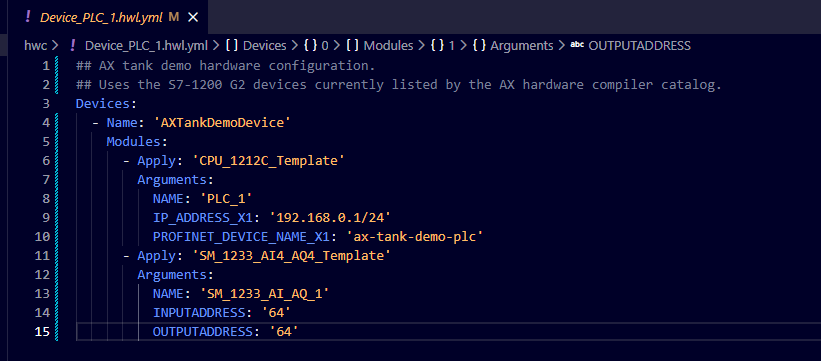The width and height of the screenshot is (821, 361).
Task: Click the 'Arguments:' key on line 12
Action: [x=175, y=275]
